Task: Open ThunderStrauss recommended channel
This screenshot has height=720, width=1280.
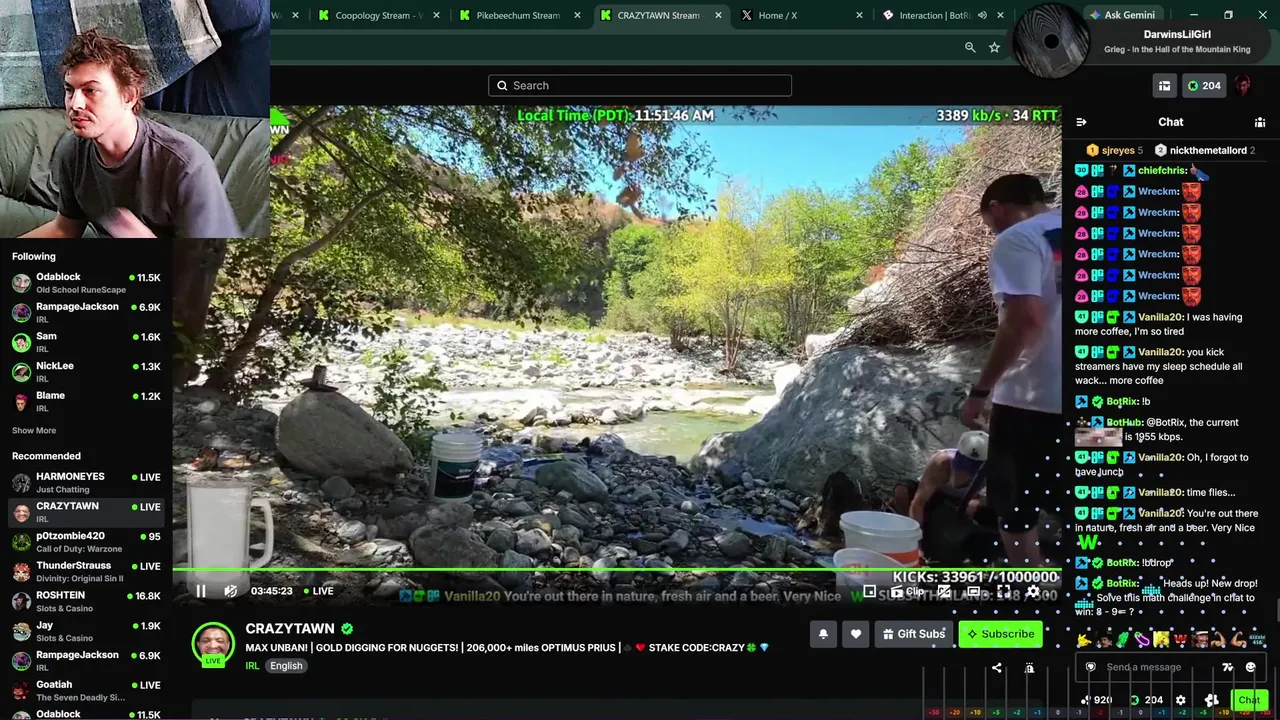Action: (86, 572)
